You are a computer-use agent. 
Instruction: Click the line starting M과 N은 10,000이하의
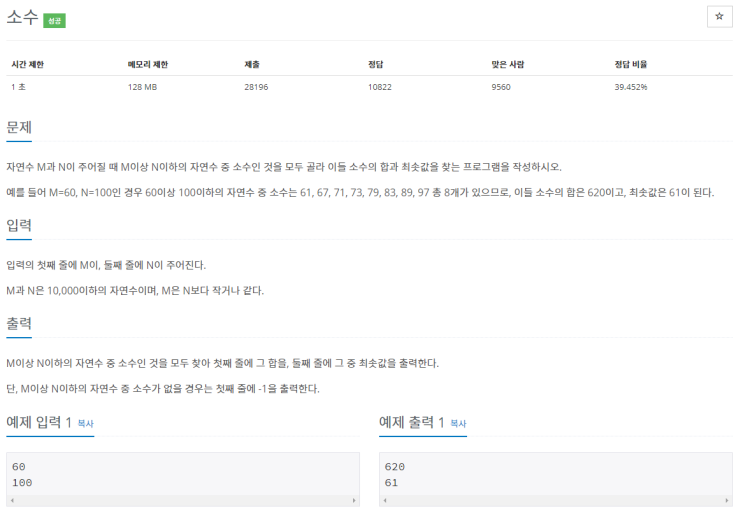pyautogui.click(x=135, y=291)
